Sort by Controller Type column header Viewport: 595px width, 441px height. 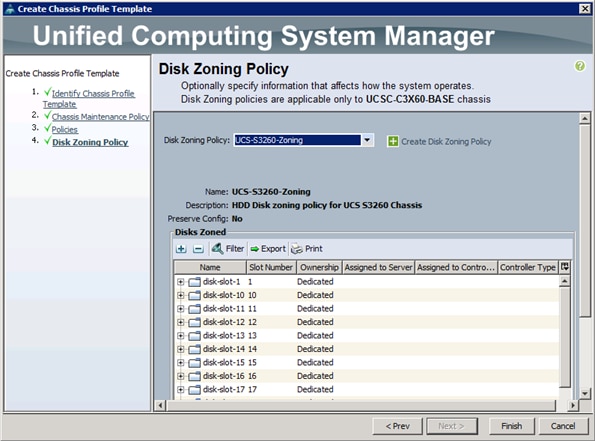(528, 267)
